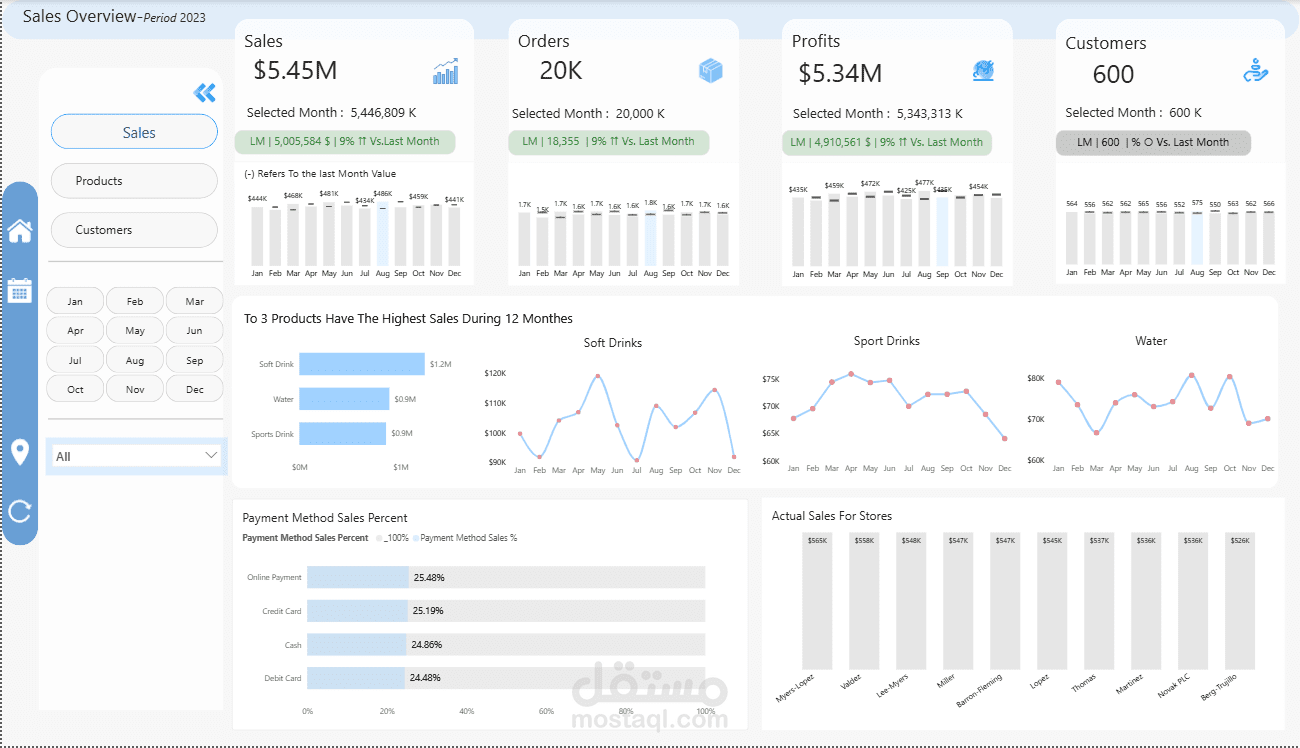Viewport: 1300px width, 748px height.
Task: Click the Myers-Lopez store bar
Action: click(817, 600)
